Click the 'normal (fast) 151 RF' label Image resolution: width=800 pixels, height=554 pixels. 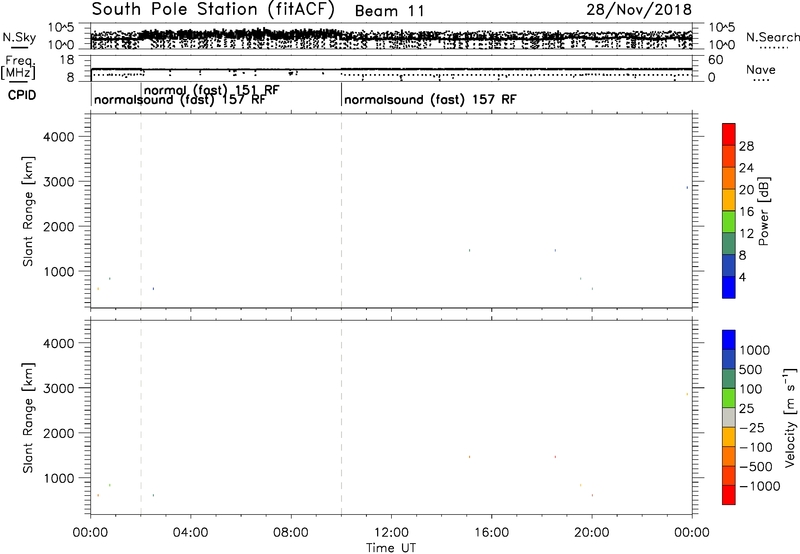point(212,90)
